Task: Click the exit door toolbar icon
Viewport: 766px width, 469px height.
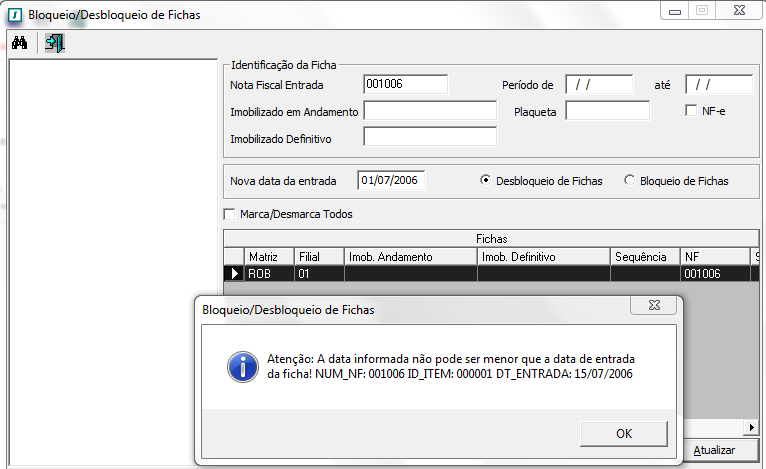Action: pyautogui.click(x=55, y=43)
